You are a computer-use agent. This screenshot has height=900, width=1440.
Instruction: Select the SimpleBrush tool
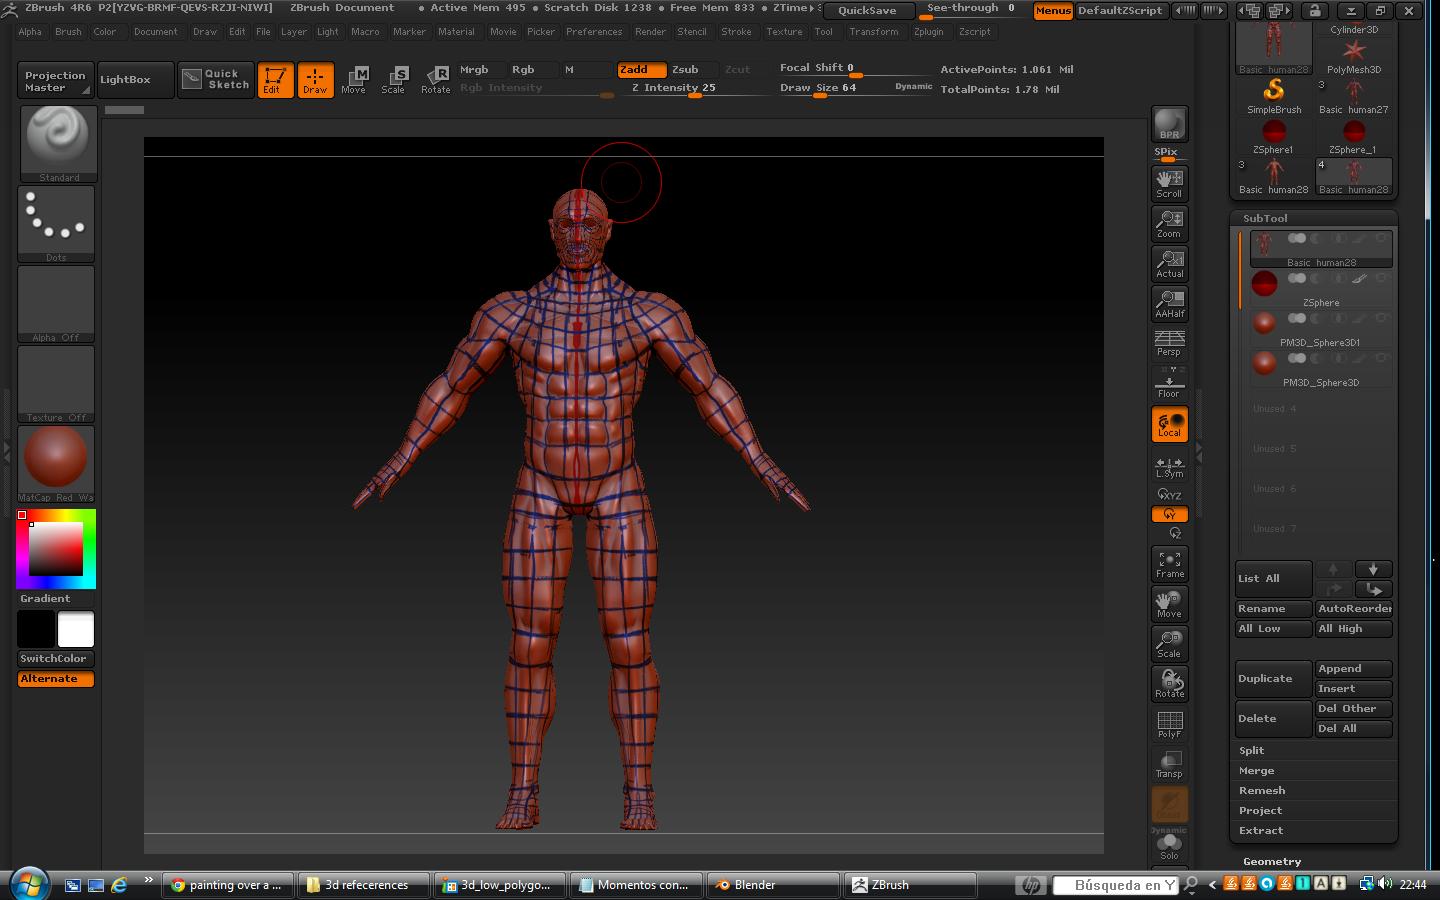1274,96
